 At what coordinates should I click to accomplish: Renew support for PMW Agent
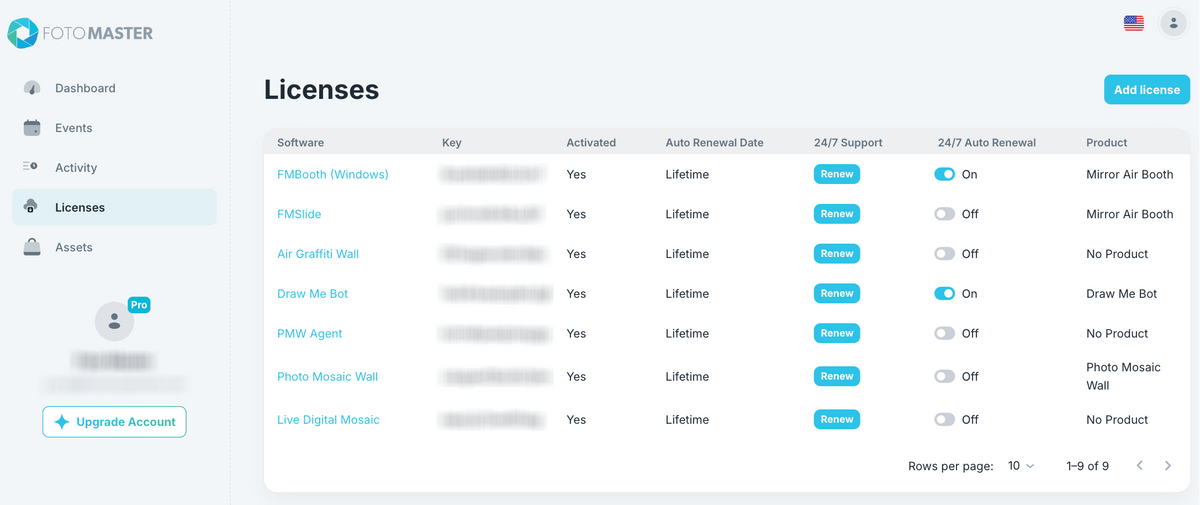pyautogui.click(x=837, y=334)
